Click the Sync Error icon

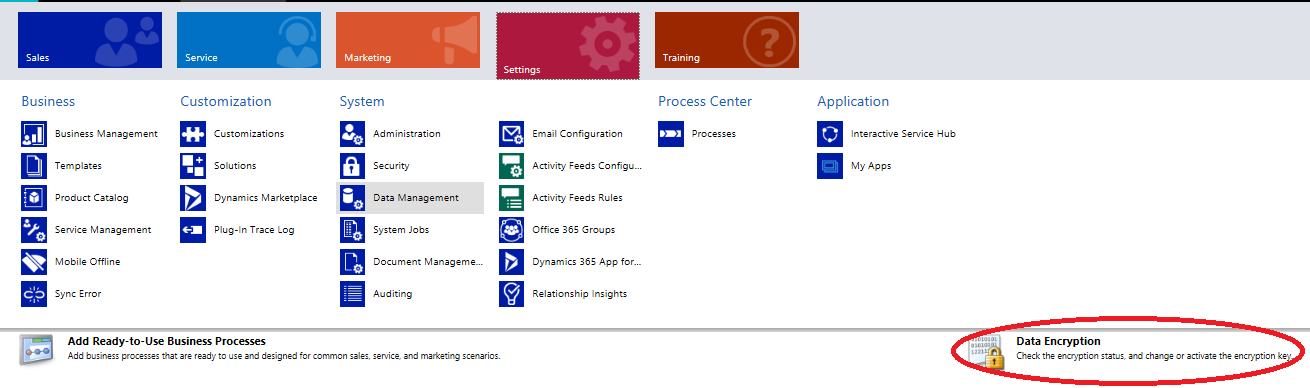(x=34, y=294)
